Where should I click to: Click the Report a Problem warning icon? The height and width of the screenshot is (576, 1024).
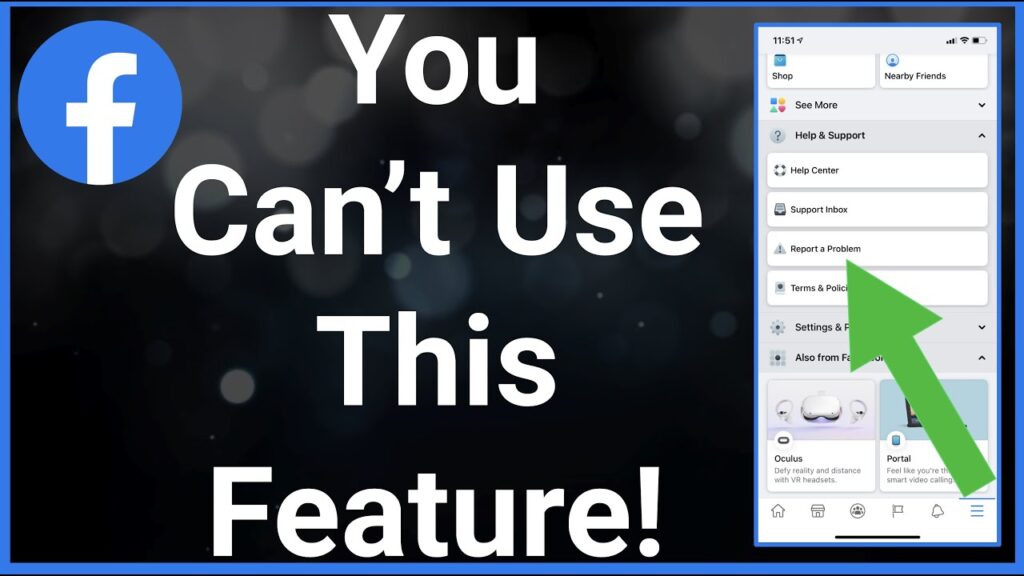pyautogui.click(x=780, y=249)
